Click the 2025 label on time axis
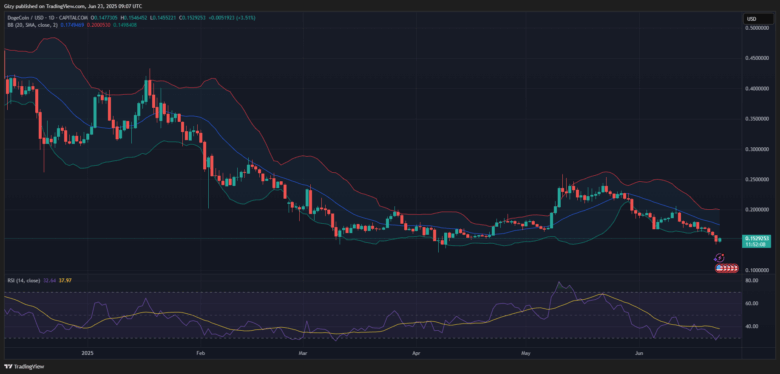780x374 pixels. [88, 353]
